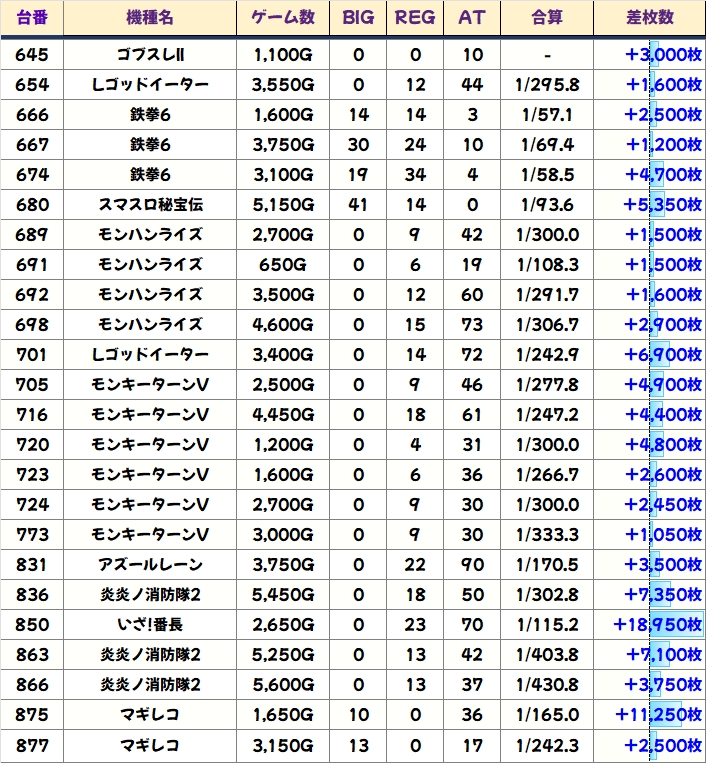Viewport: 706px width, 763px height.
Task: Click the アズールレーン machine name
Action: [150, 565]
